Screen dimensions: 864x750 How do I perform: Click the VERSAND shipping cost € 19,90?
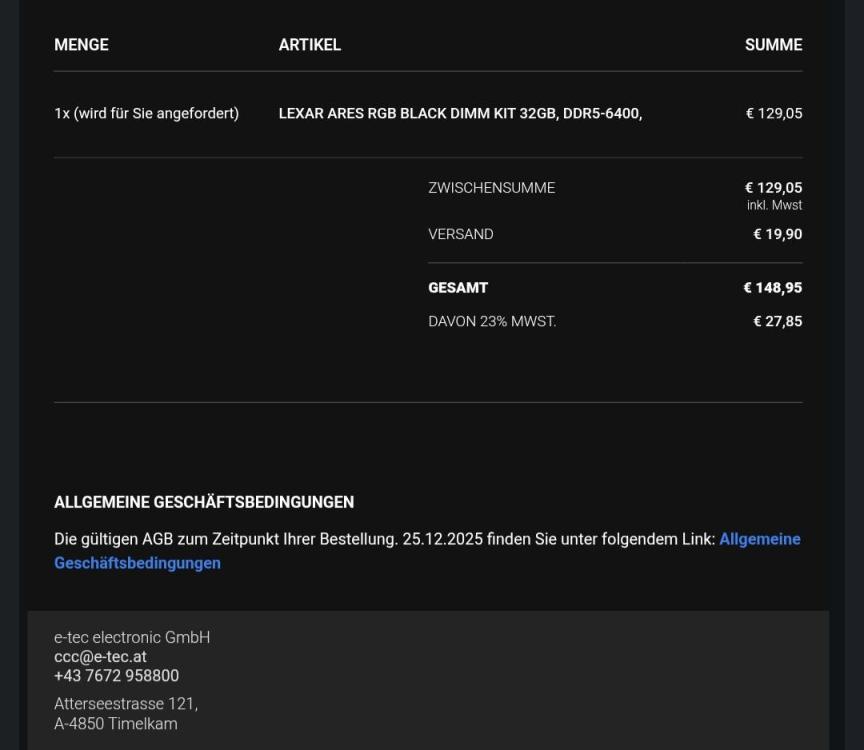(777, 234)
